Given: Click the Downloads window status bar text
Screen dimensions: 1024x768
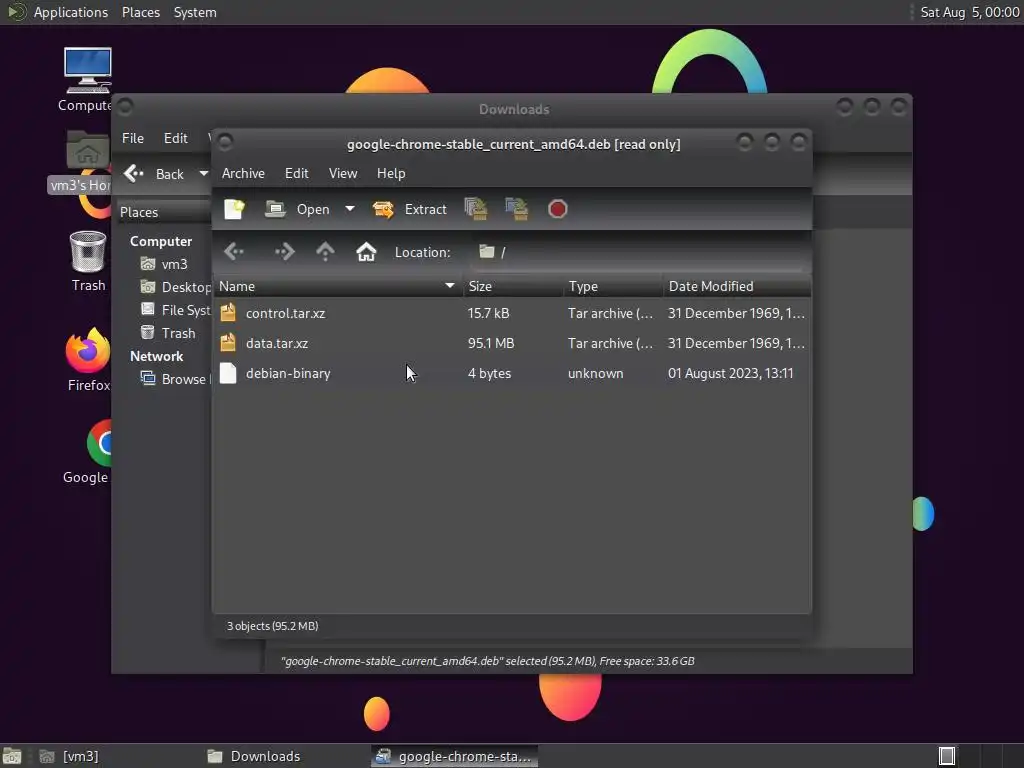Looking at the screenshot, I should tap(487, 661).
